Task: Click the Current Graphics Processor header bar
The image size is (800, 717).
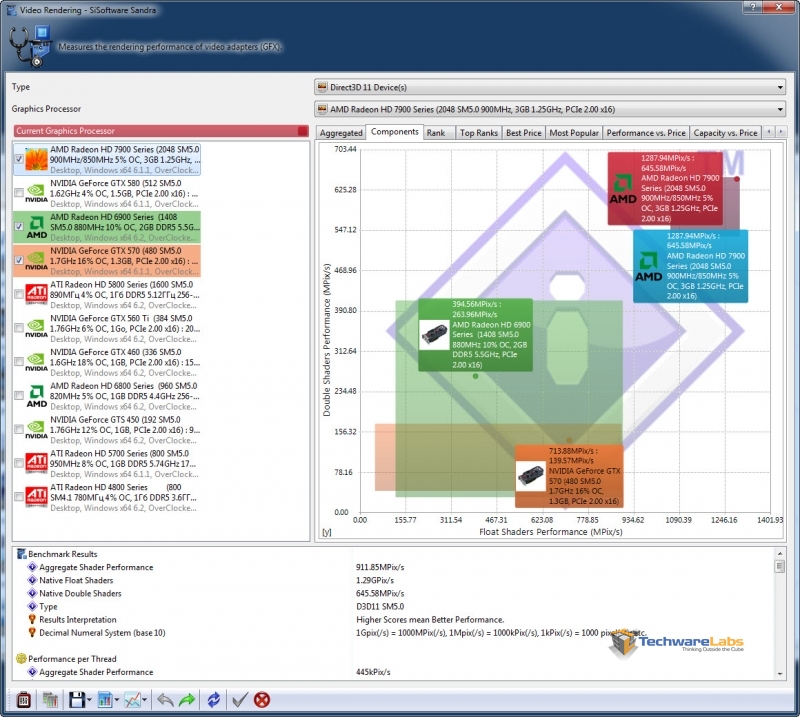Action: (x=150, y=131)
